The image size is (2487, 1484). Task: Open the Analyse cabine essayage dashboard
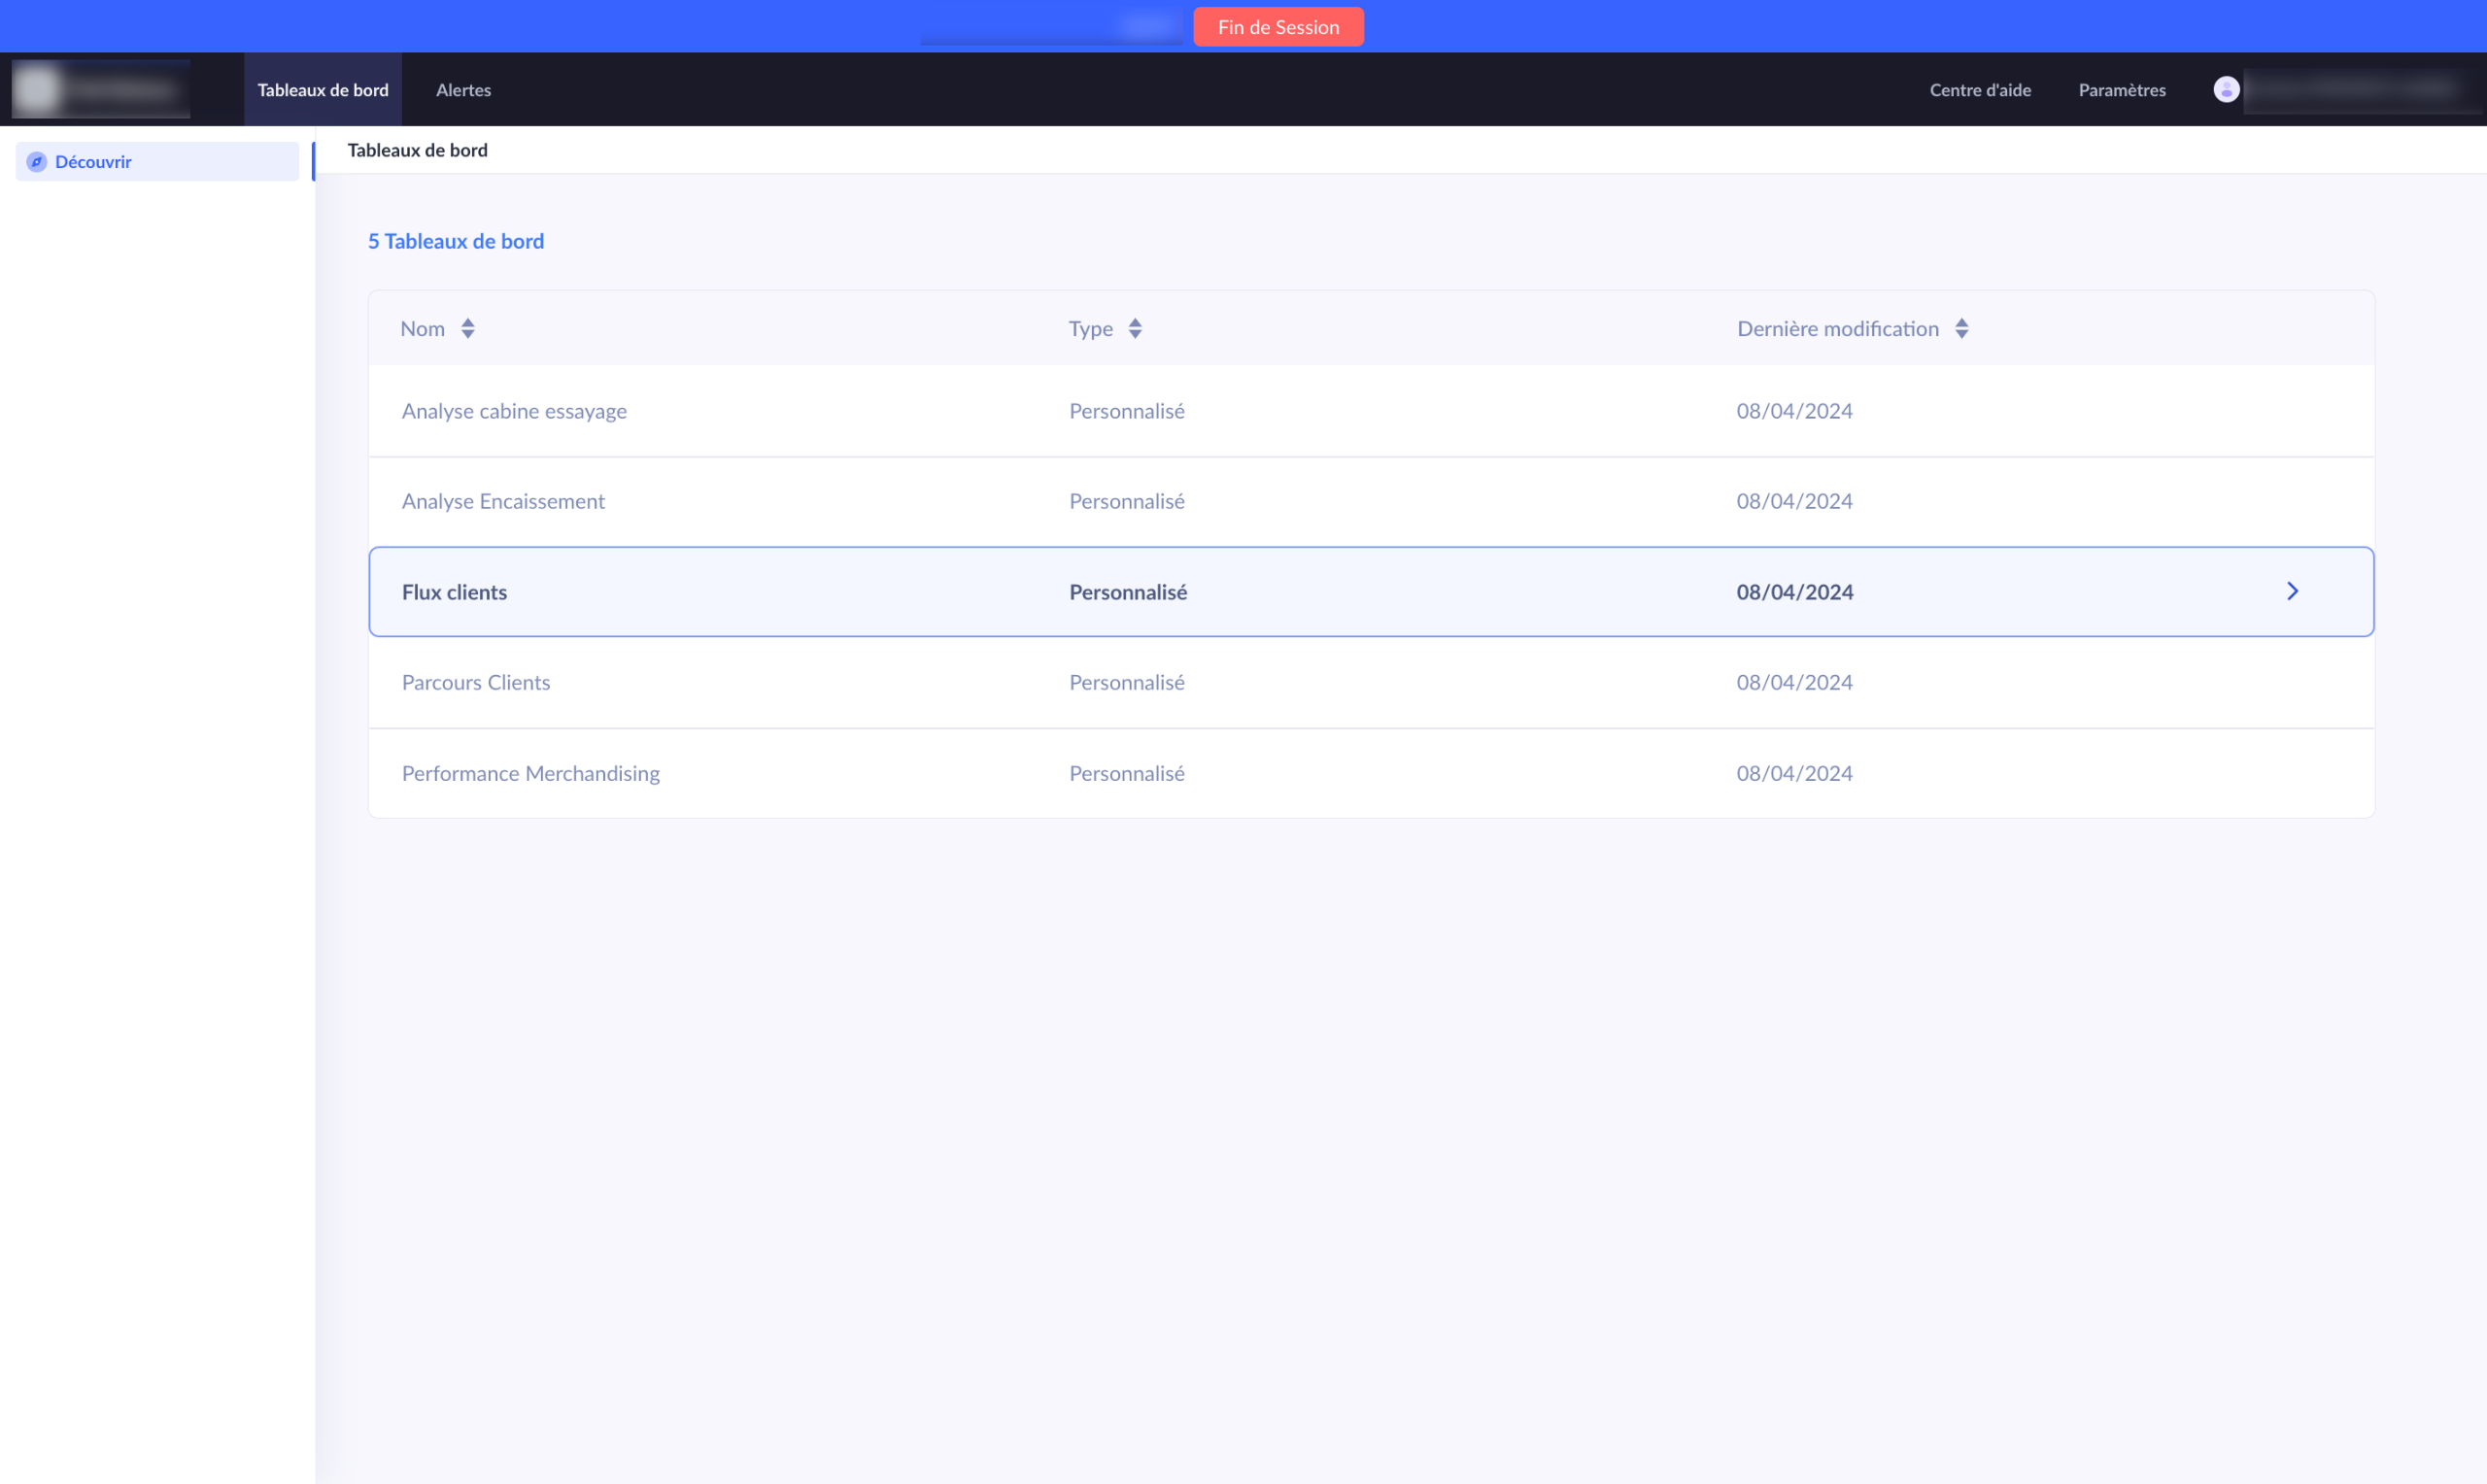click(x=514, y=411)
